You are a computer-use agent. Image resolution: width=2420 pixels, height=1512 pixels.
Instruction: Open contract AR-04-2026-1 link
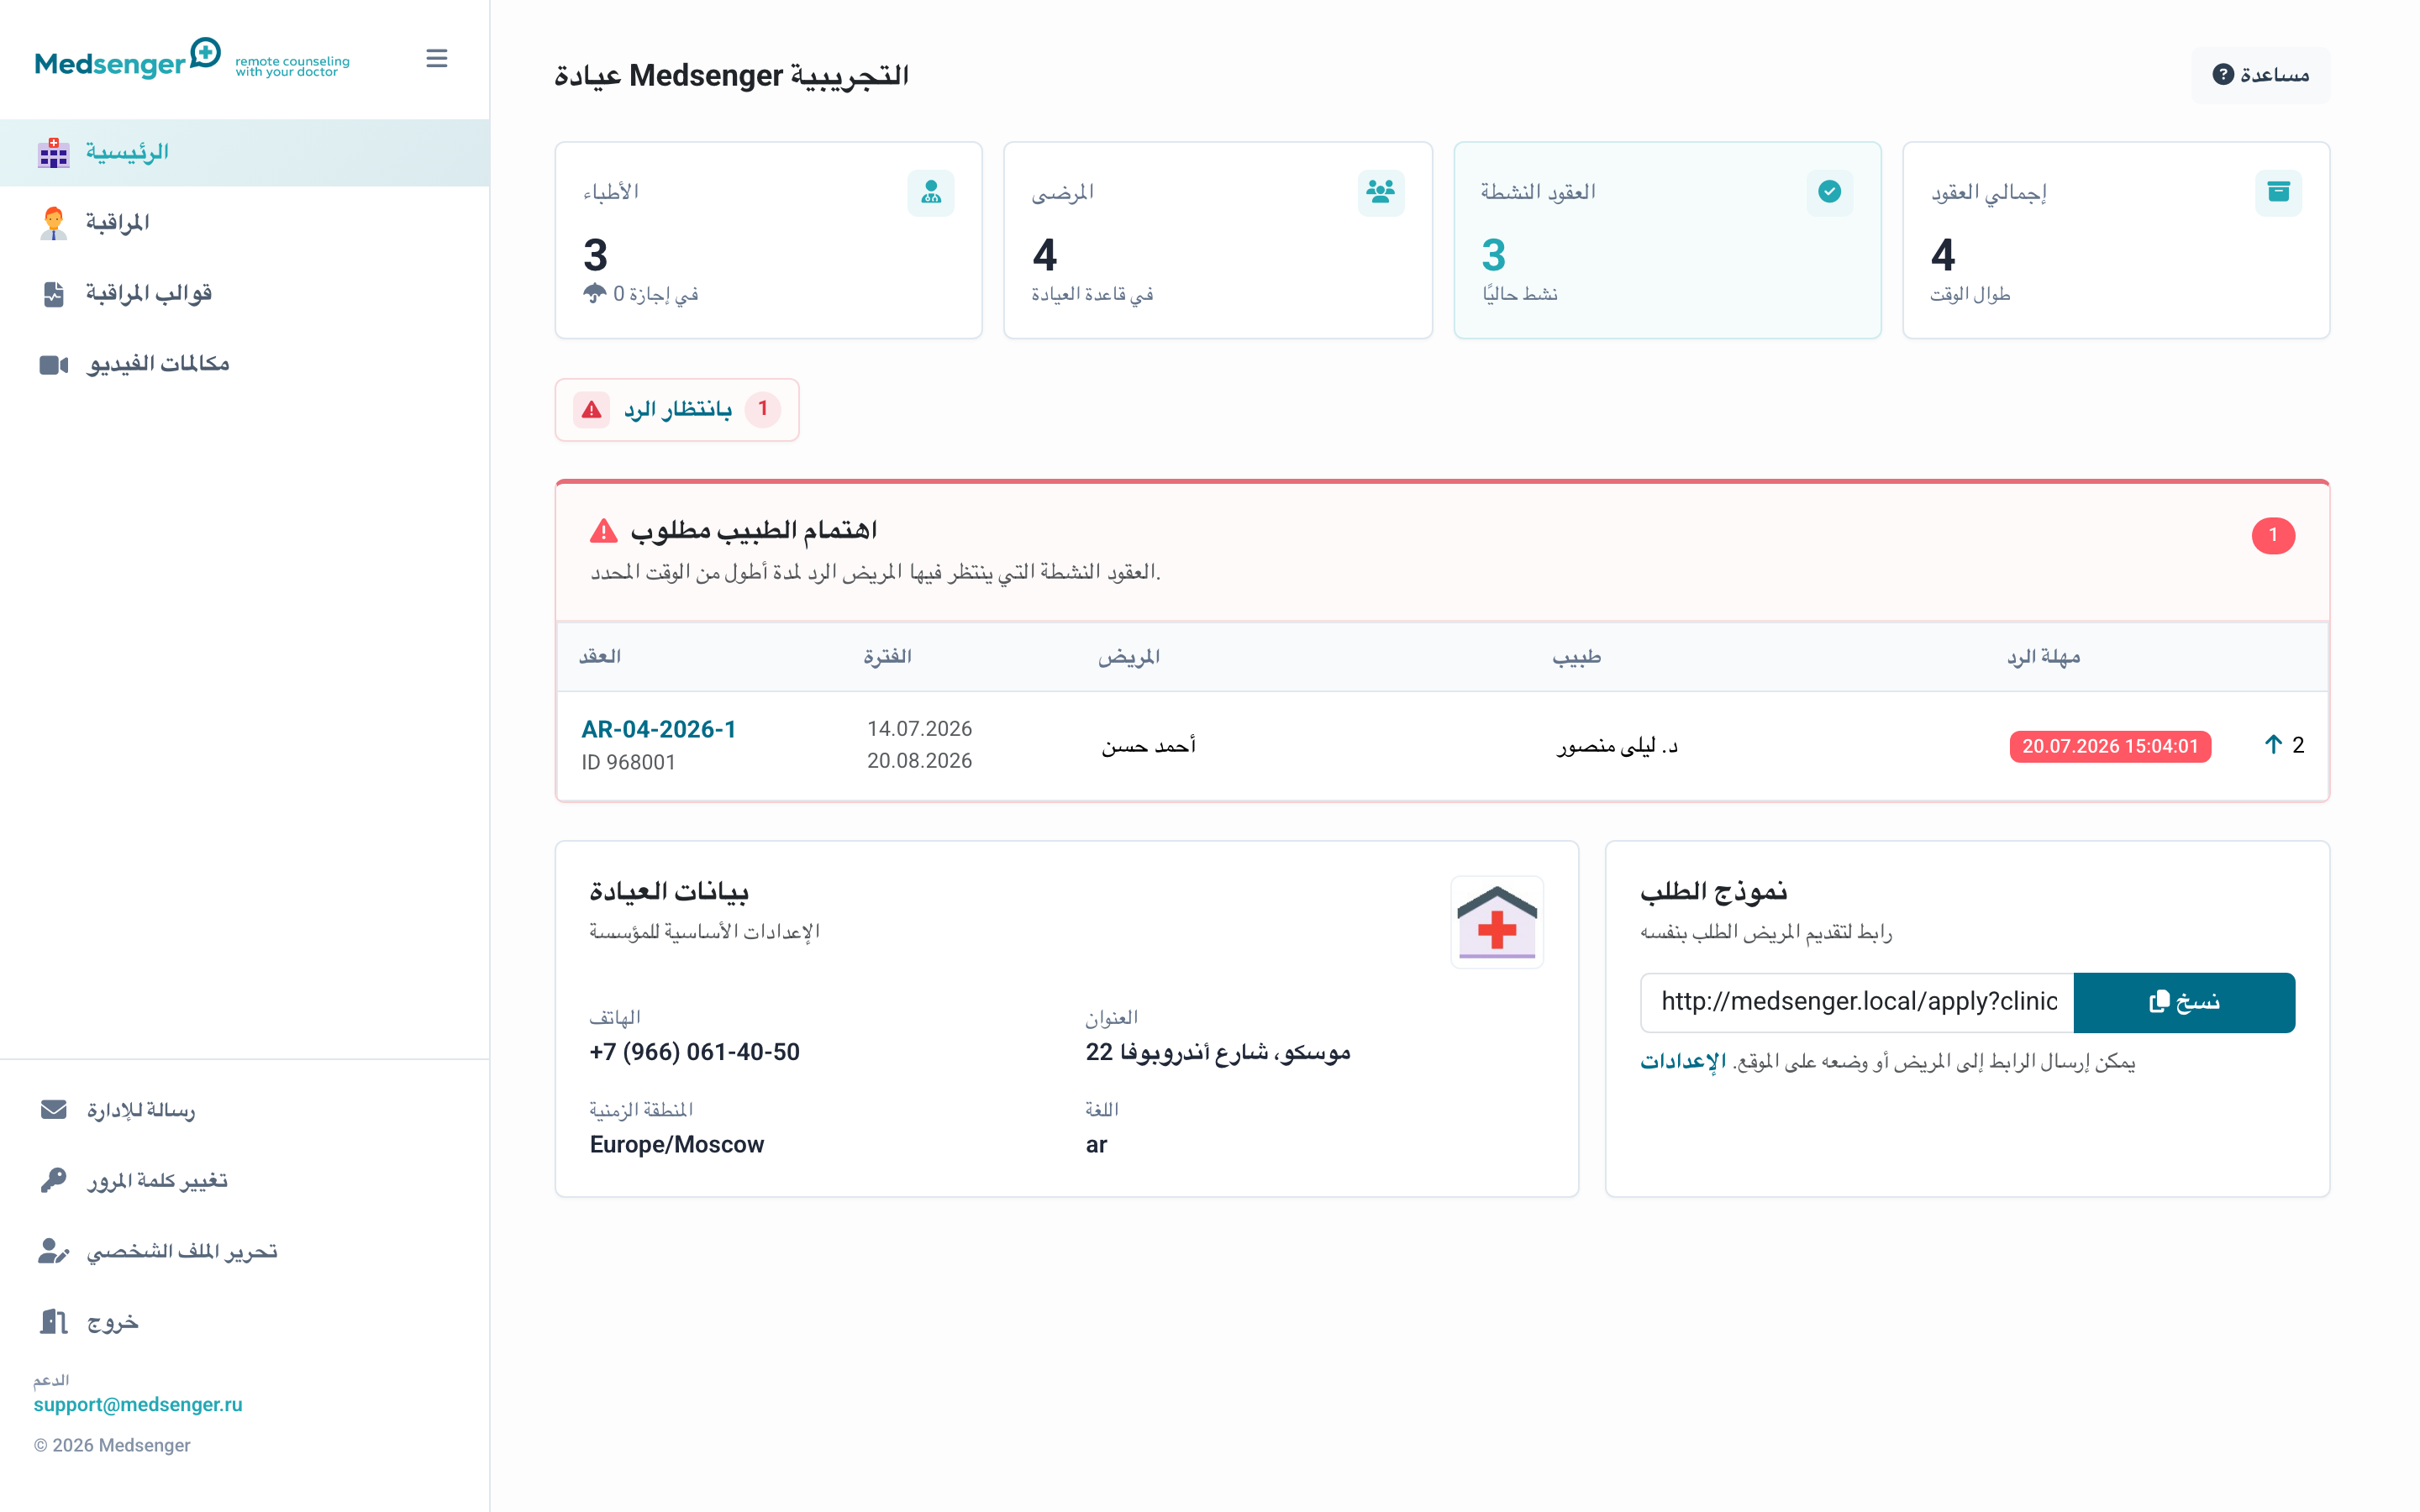658,730
